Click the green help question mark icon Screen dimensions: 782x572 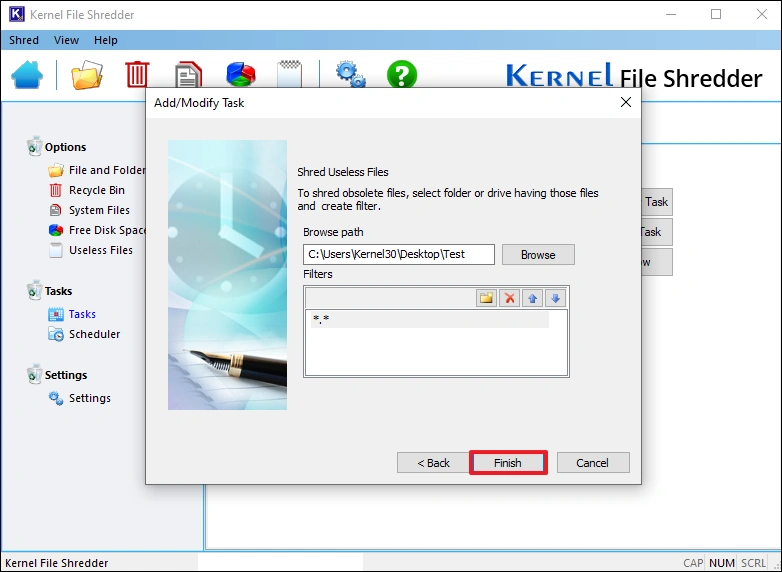pos(401,75)
